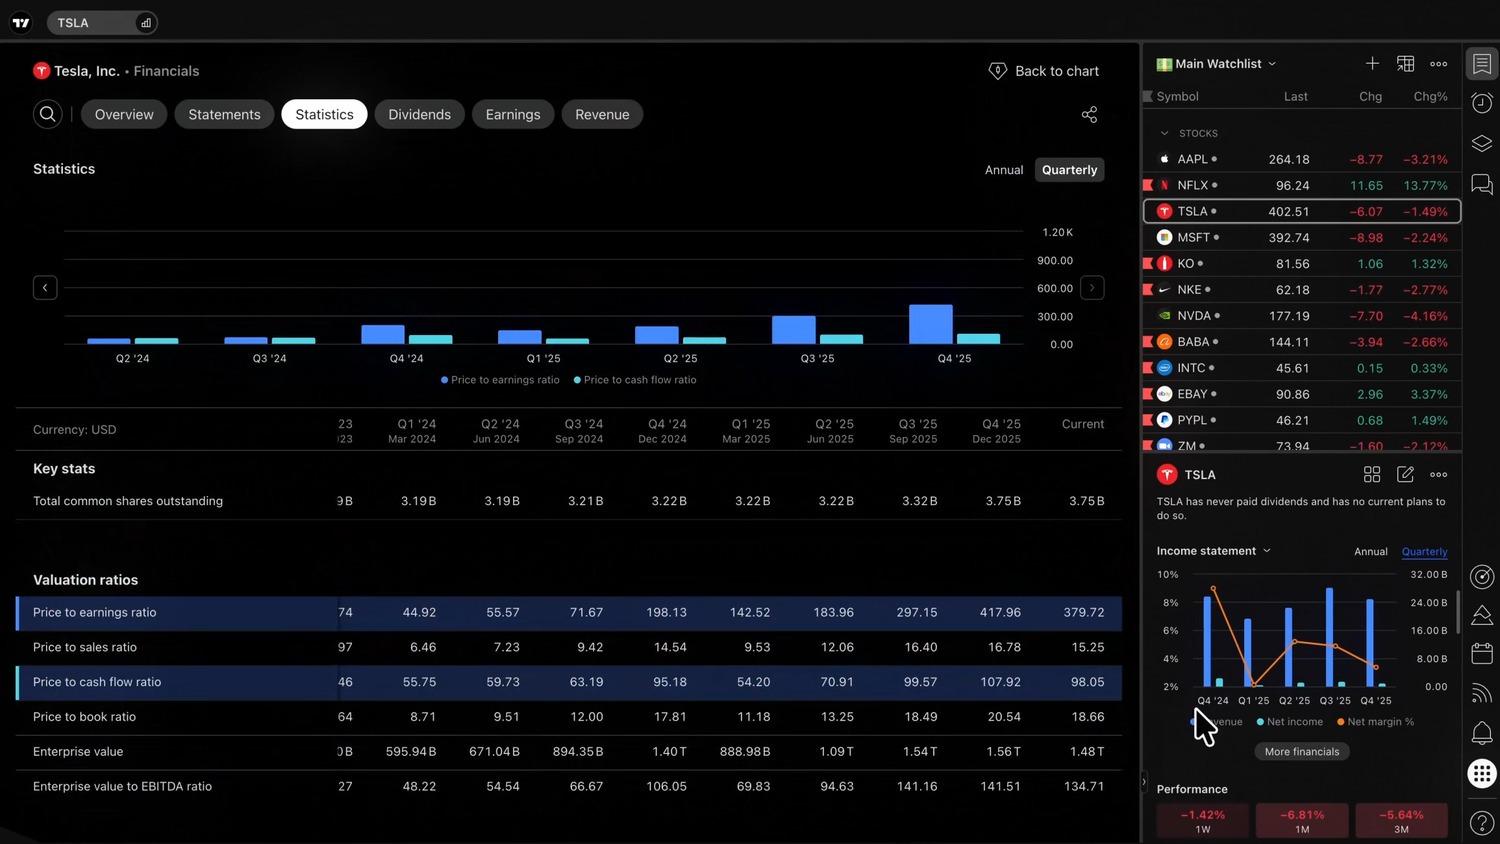Select the 1W performance box
The width and height of the screenshot is (1500, 844).
coord(1202,821)
